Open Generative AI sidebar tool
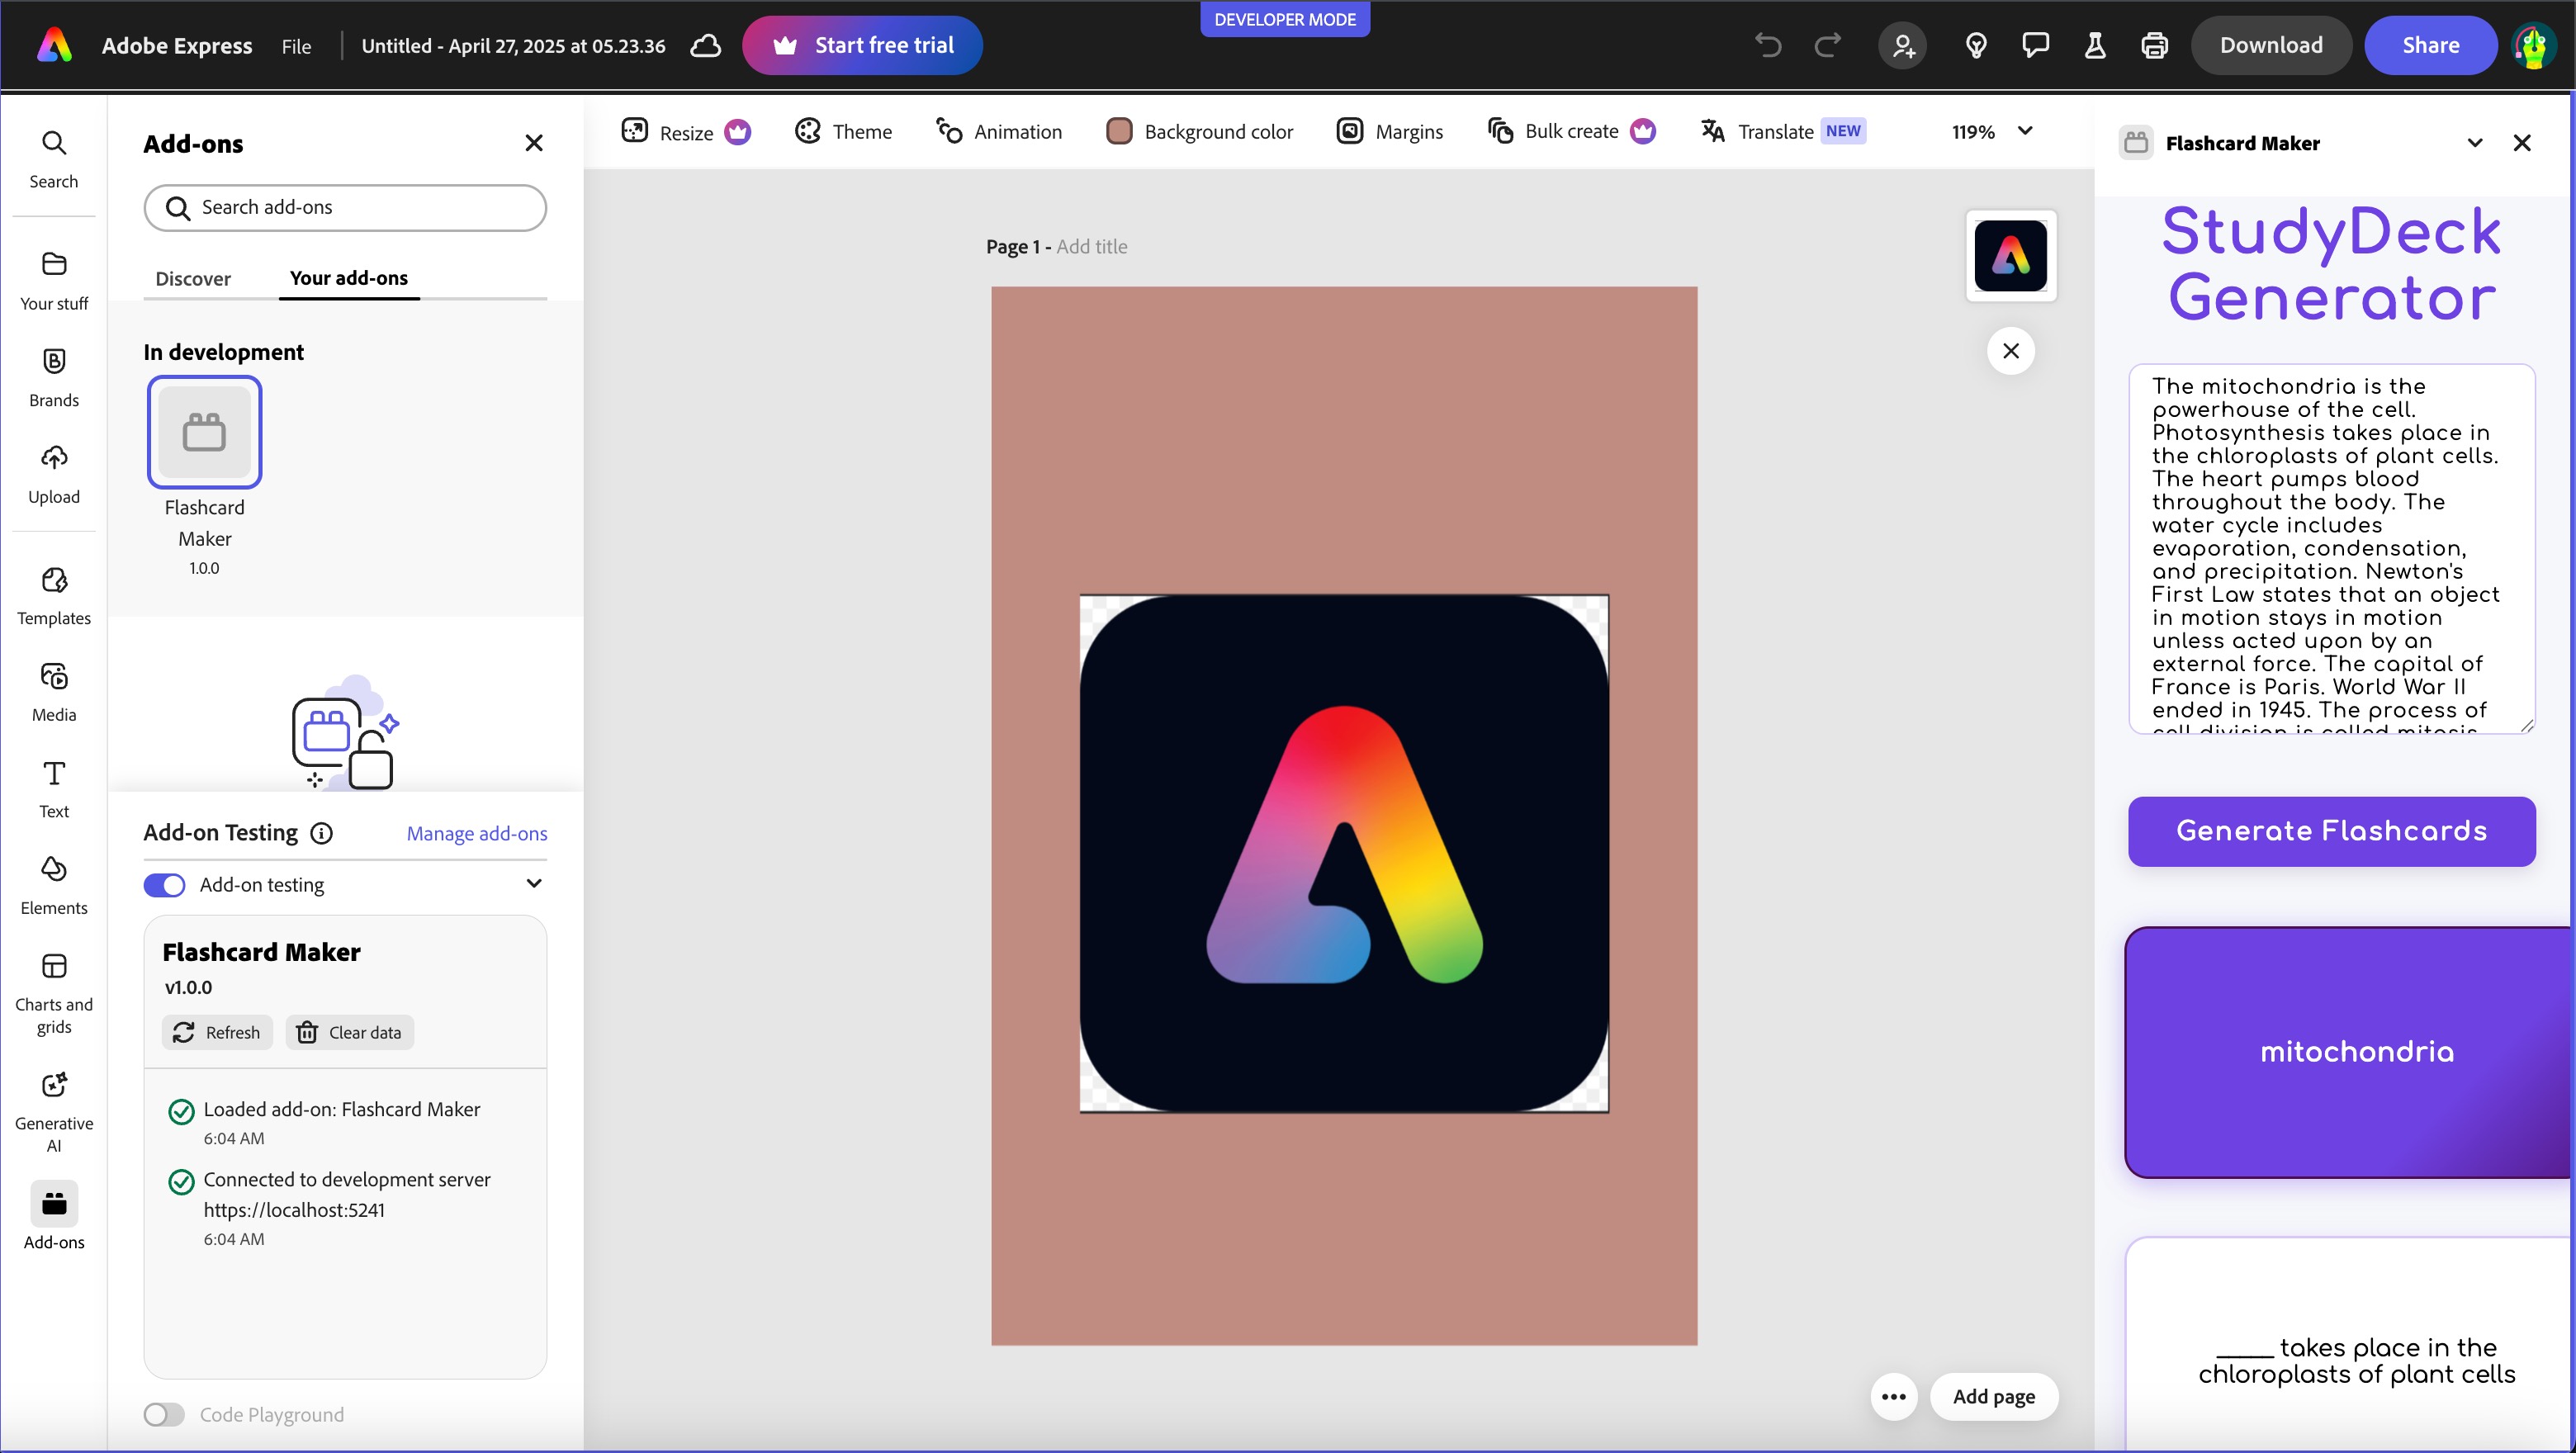This screenshot has height=1453, width=2576. (x=54, y=1110)
